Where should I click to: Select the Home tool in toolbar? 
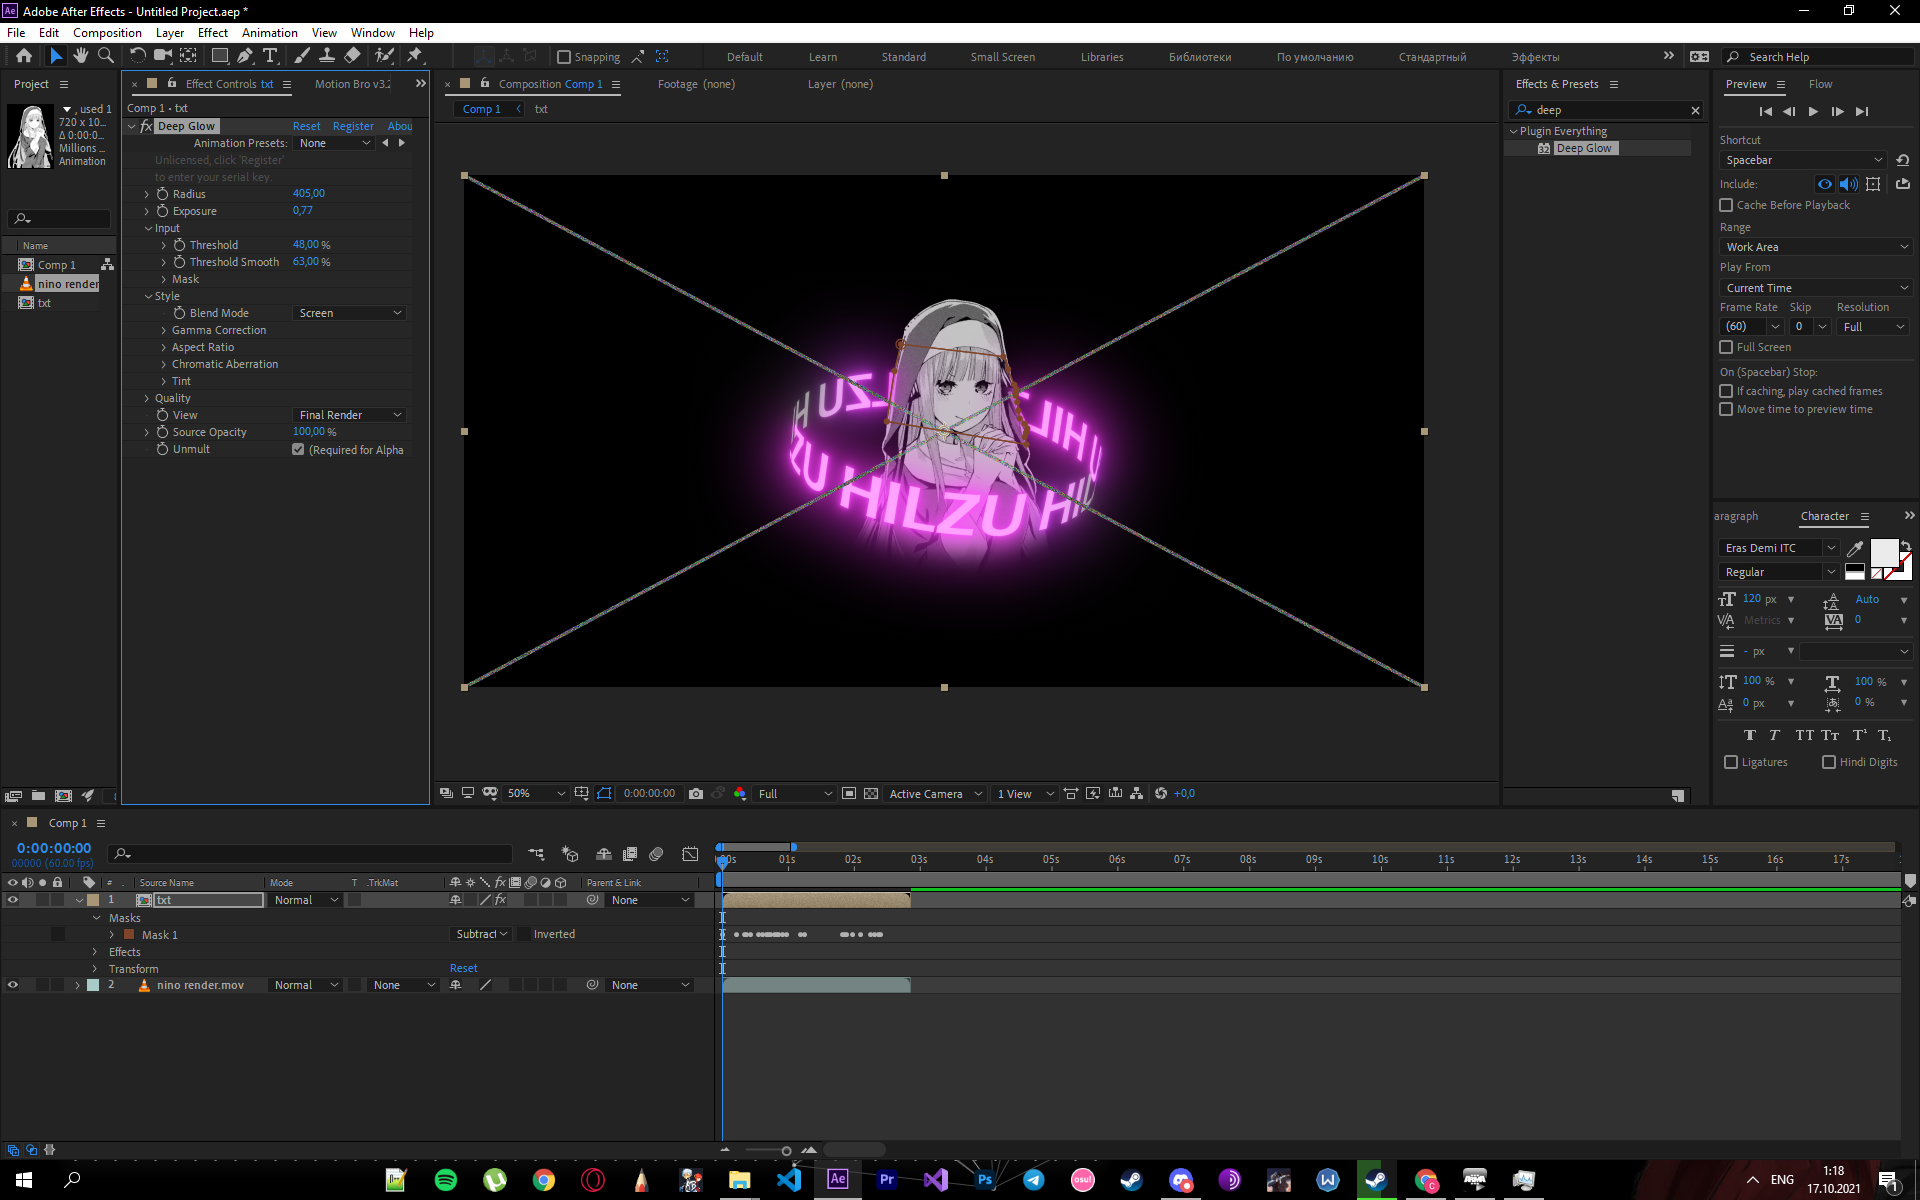point(24,56)
